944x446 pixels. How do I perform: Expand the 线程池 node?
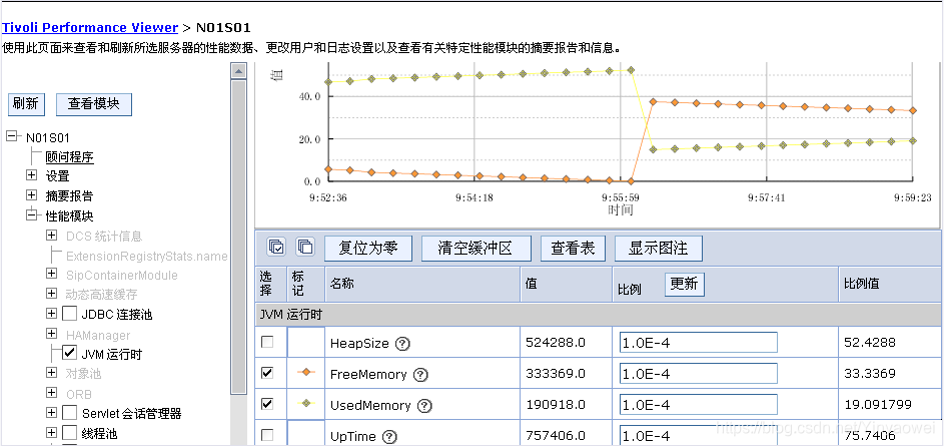pyautogui.click(x=52, y=433)
